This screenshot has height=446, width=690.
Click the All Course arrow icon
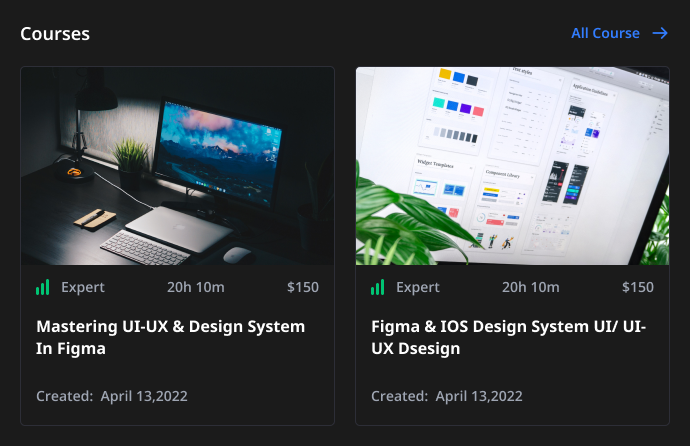(x=660, y=33)
